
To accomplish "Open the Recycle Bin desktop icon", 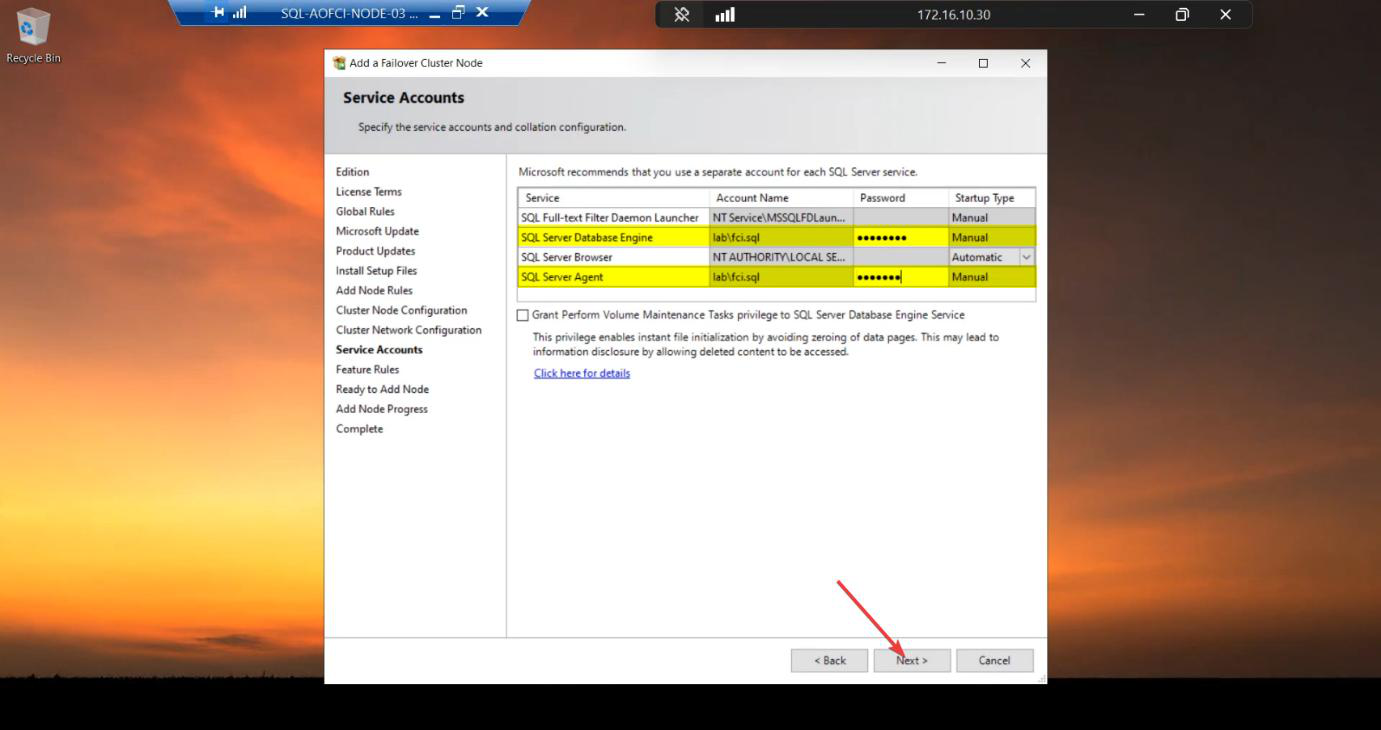I will tap(33, 35).
